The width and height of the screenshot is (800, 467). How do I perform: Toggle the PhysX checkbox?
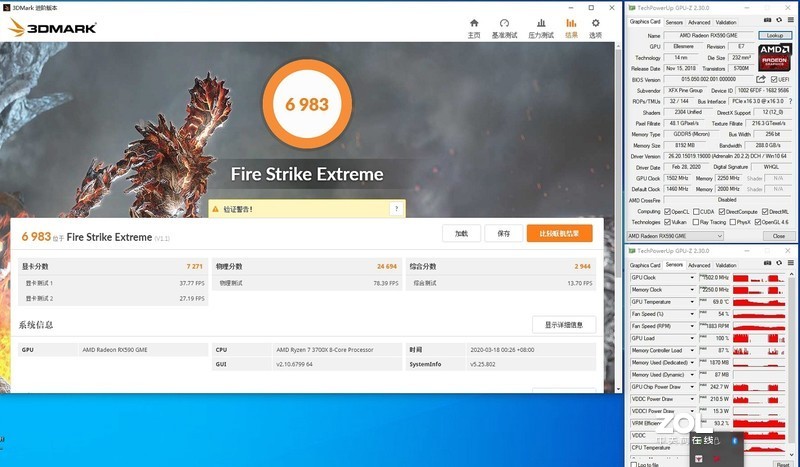[733, 222]
